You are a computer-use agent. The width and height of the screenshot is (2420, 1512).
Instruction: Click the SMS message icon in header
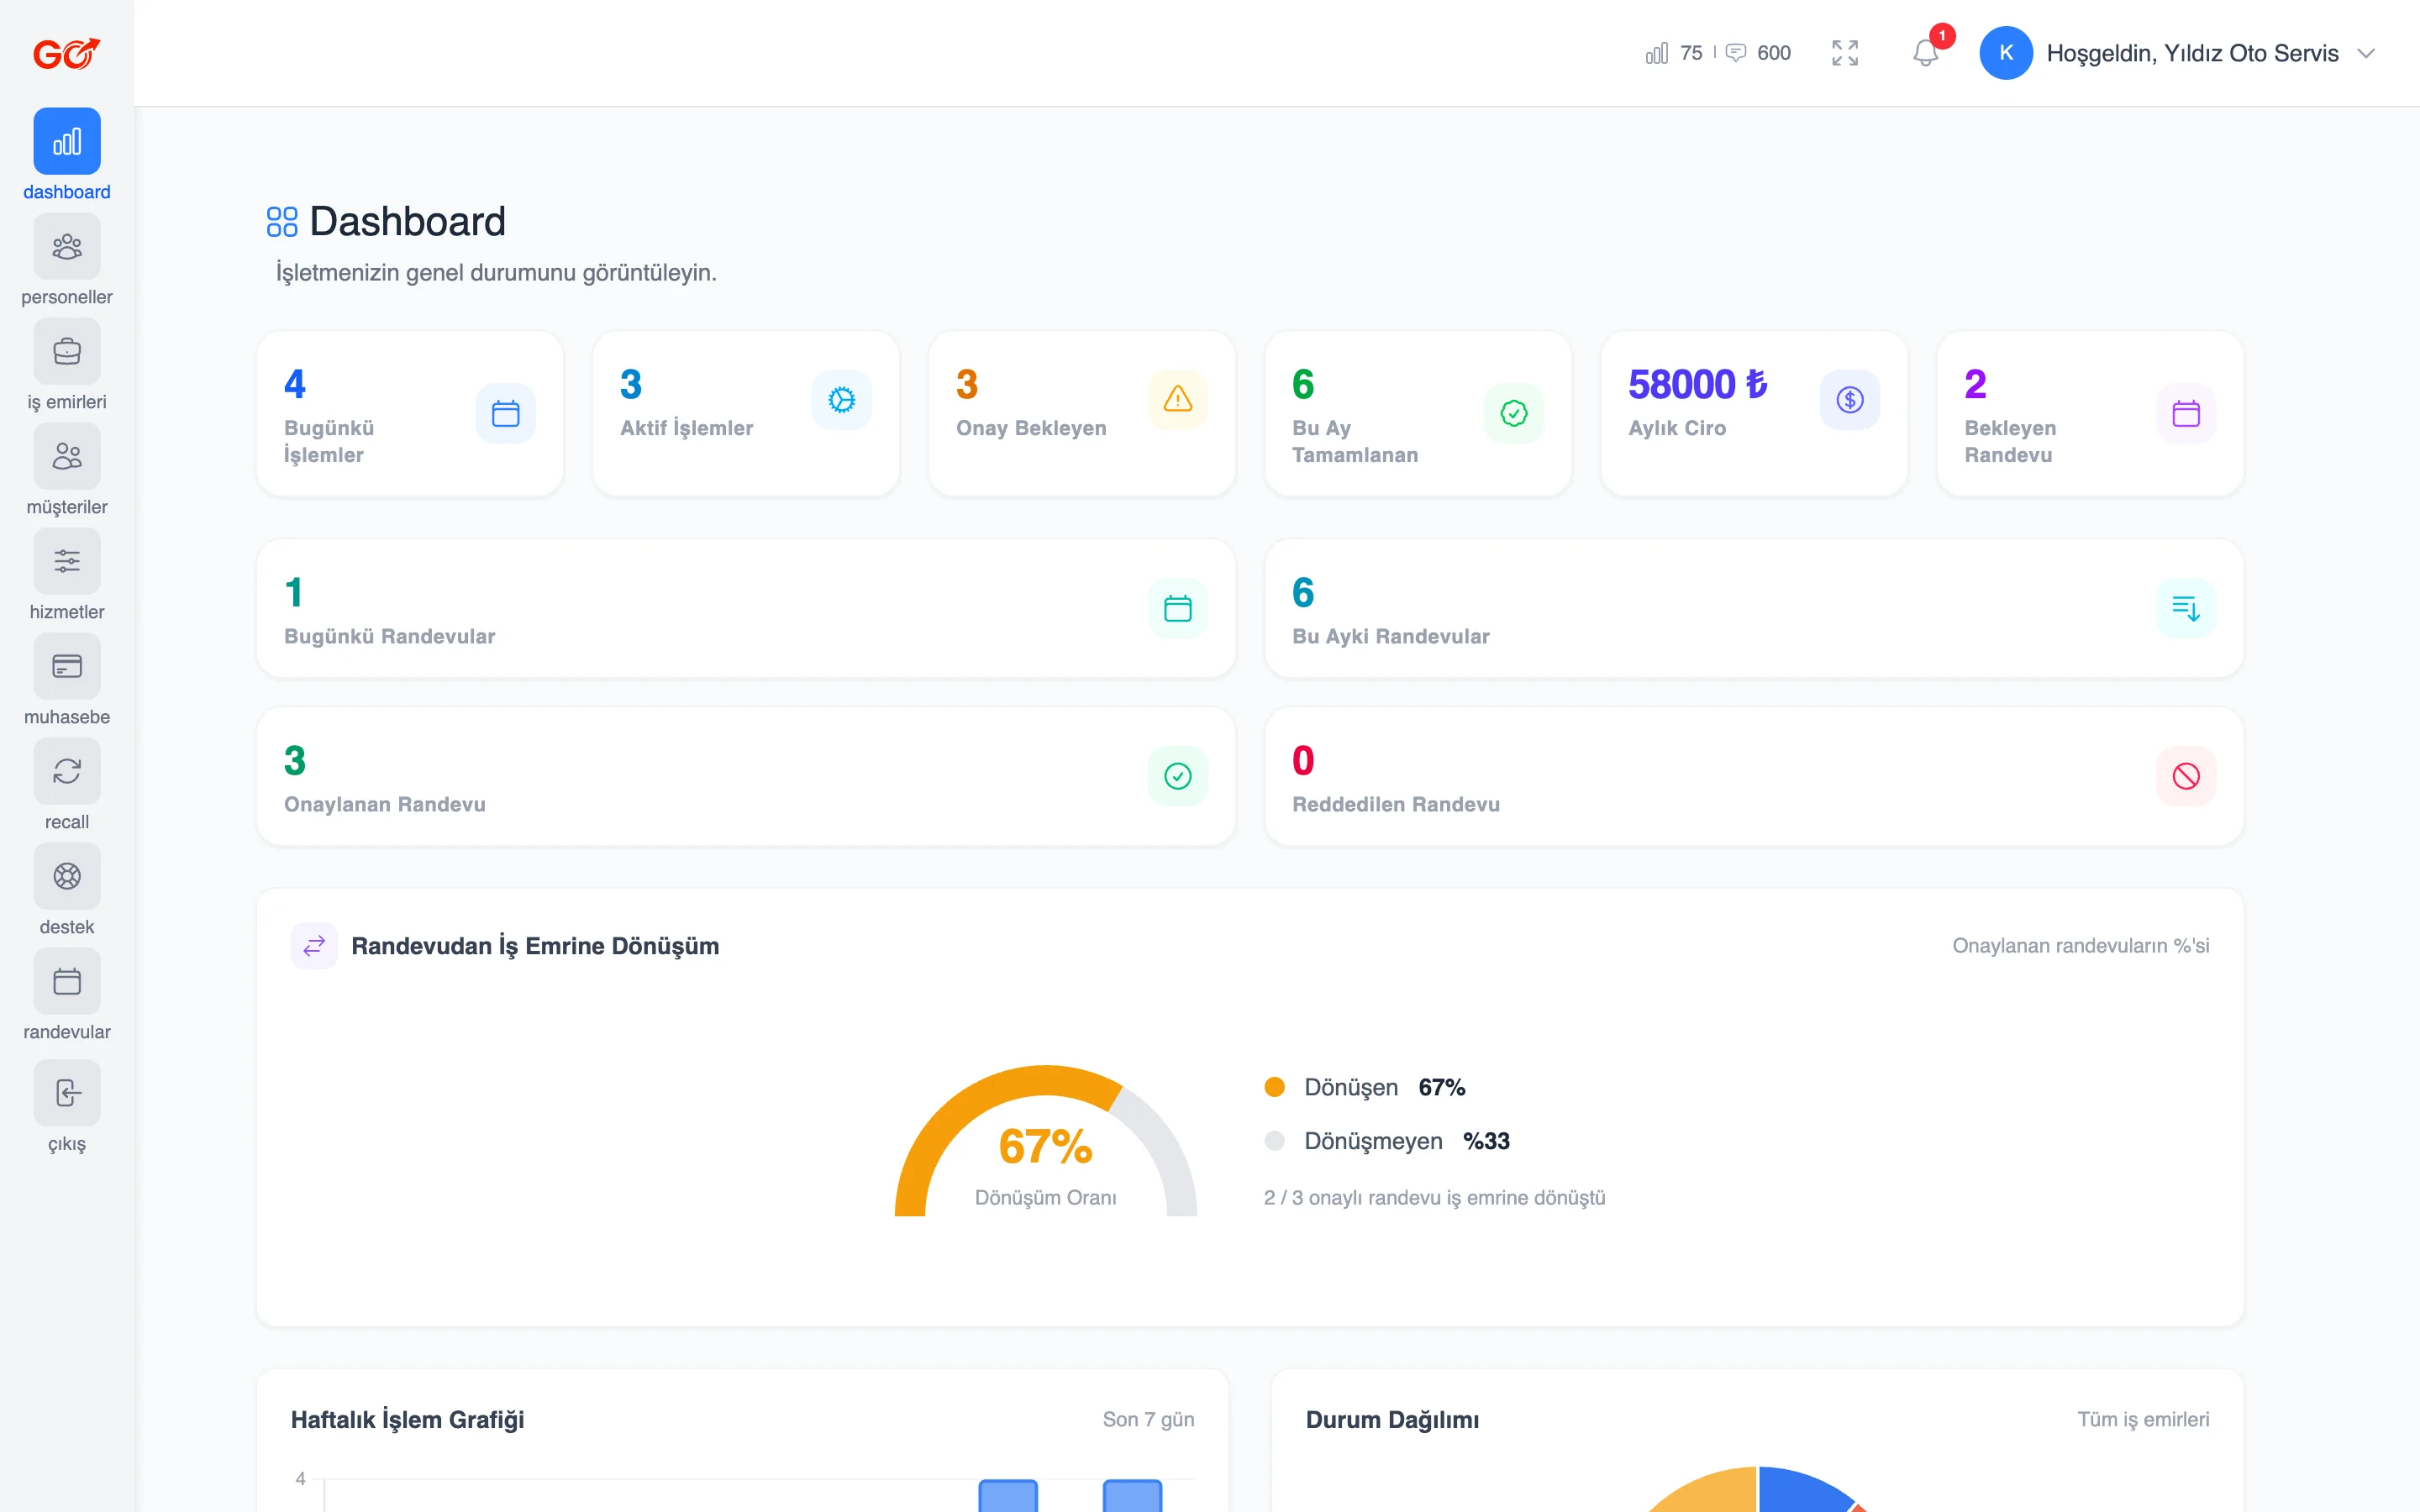click(x=1737, y=53)
